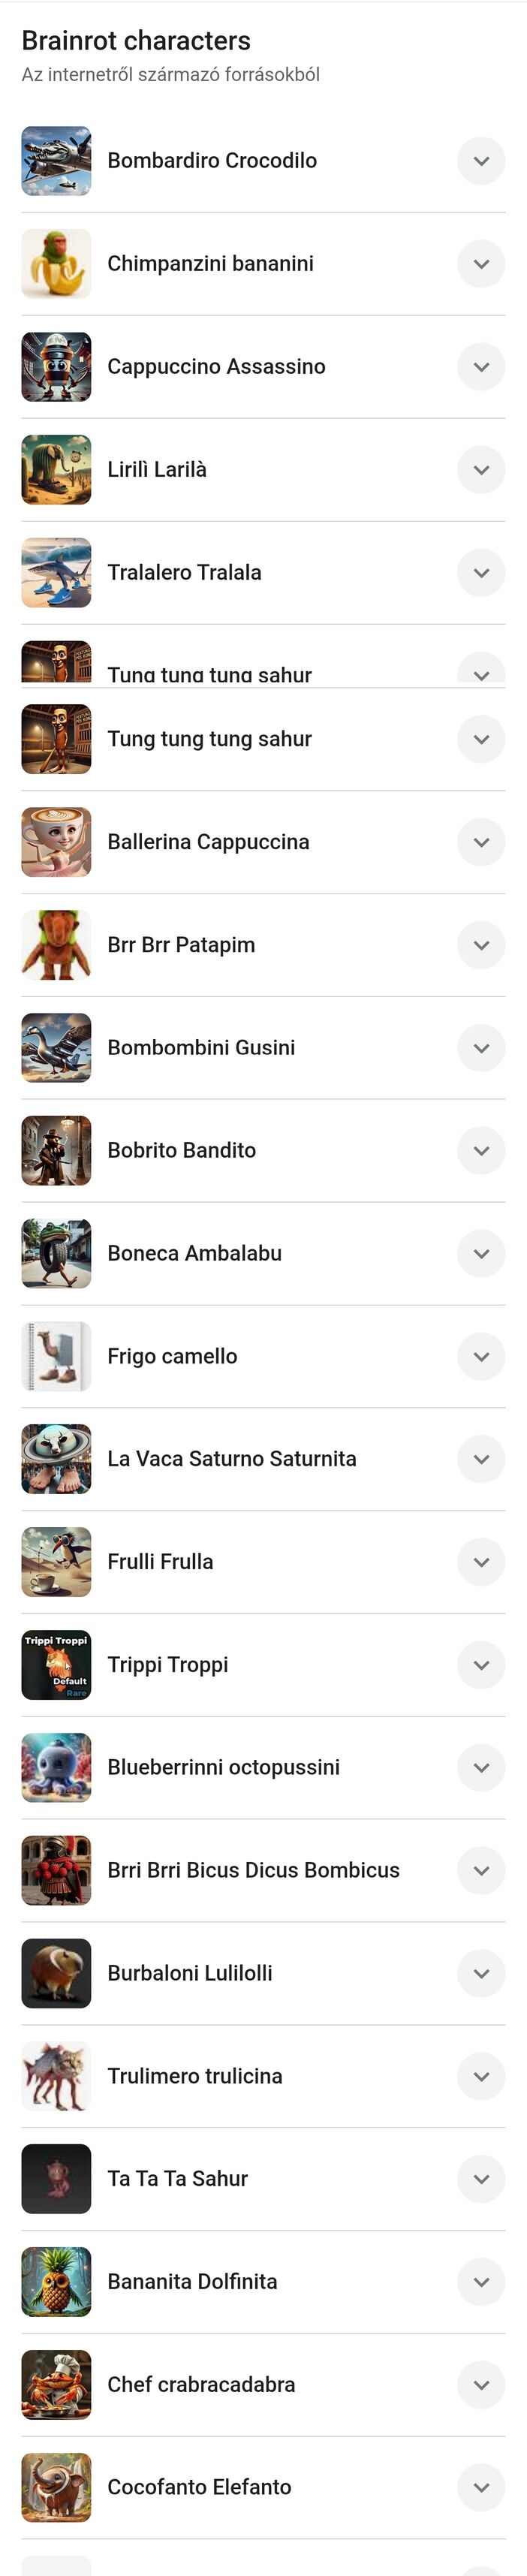Screen dimensions: 527x2576
Task: Click the Brri Brri Bicus Dicus Bombicus text
Action: (x=253, y=1870)
